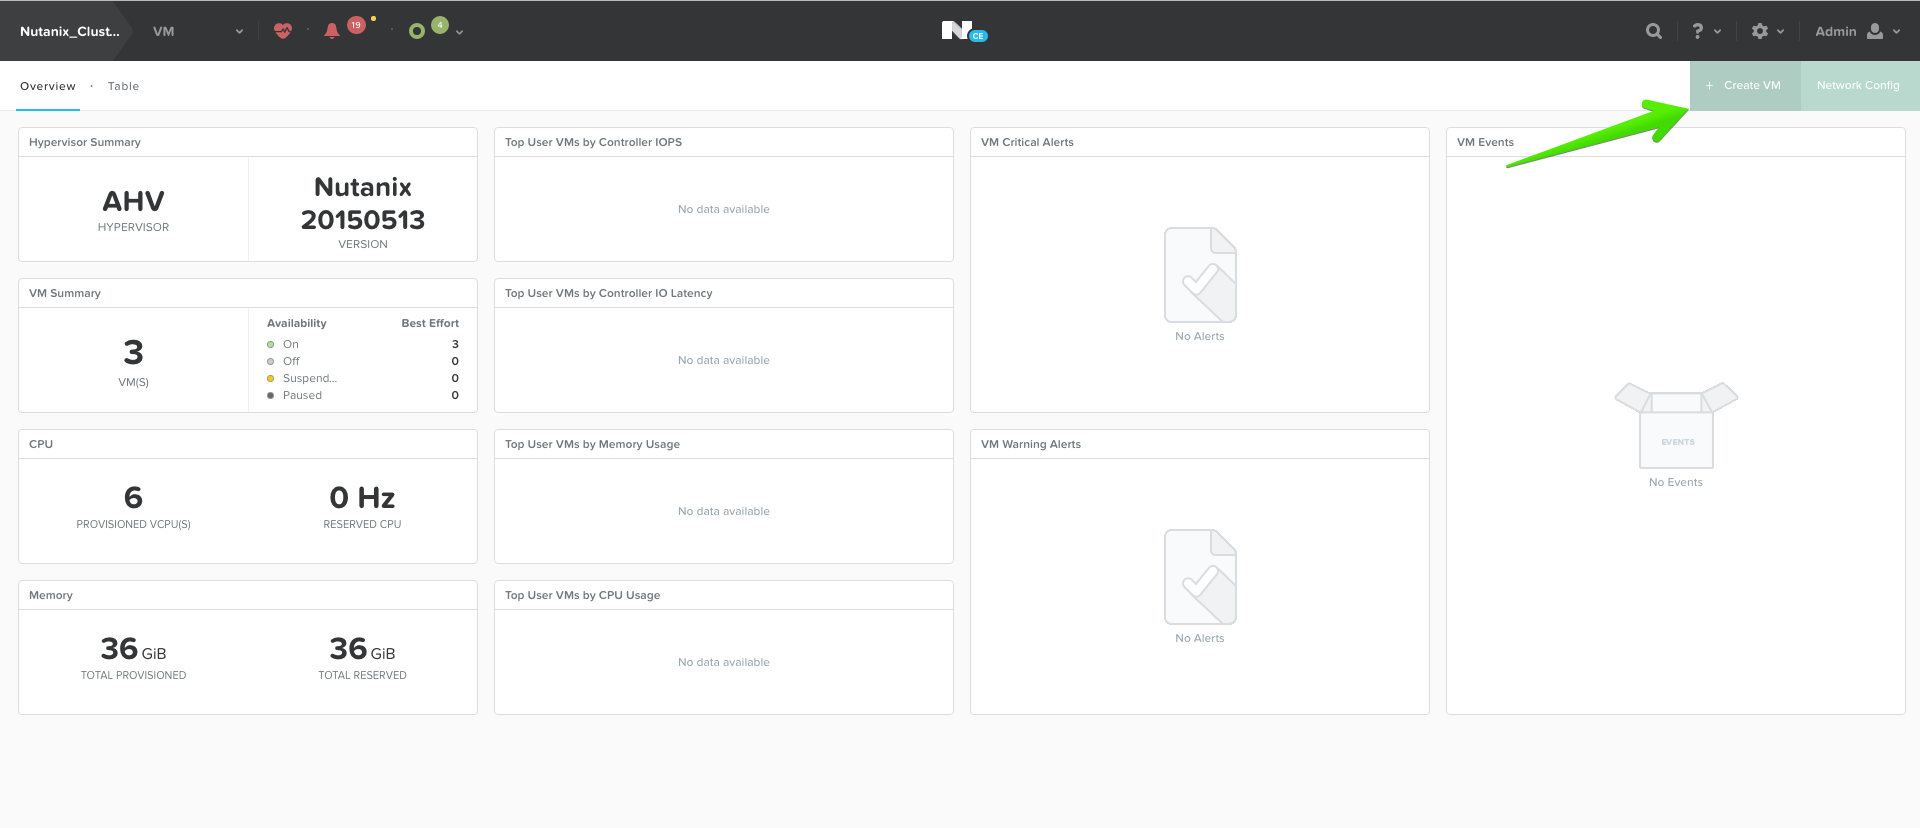1920x828 pixels.
Task: Click the Nutanix_Clust... cluster name
Action: (x=70, y=31)
